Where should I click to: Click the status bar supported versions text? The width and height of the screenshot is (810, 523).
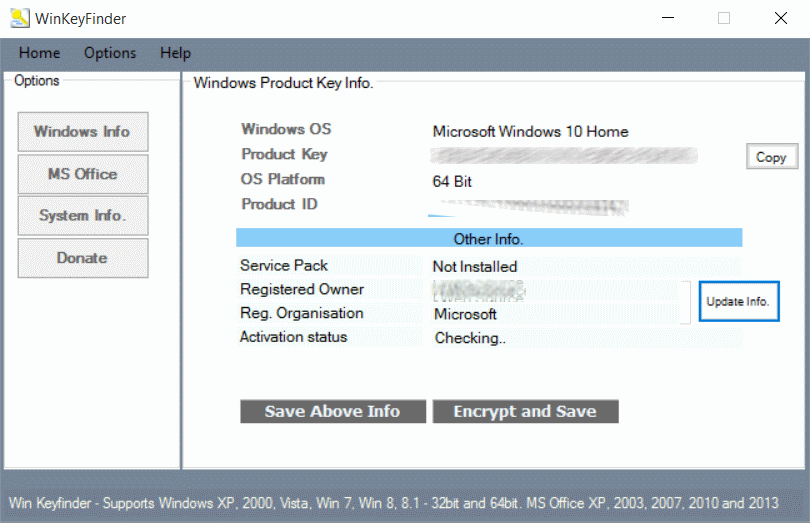[x=394, y=503]
